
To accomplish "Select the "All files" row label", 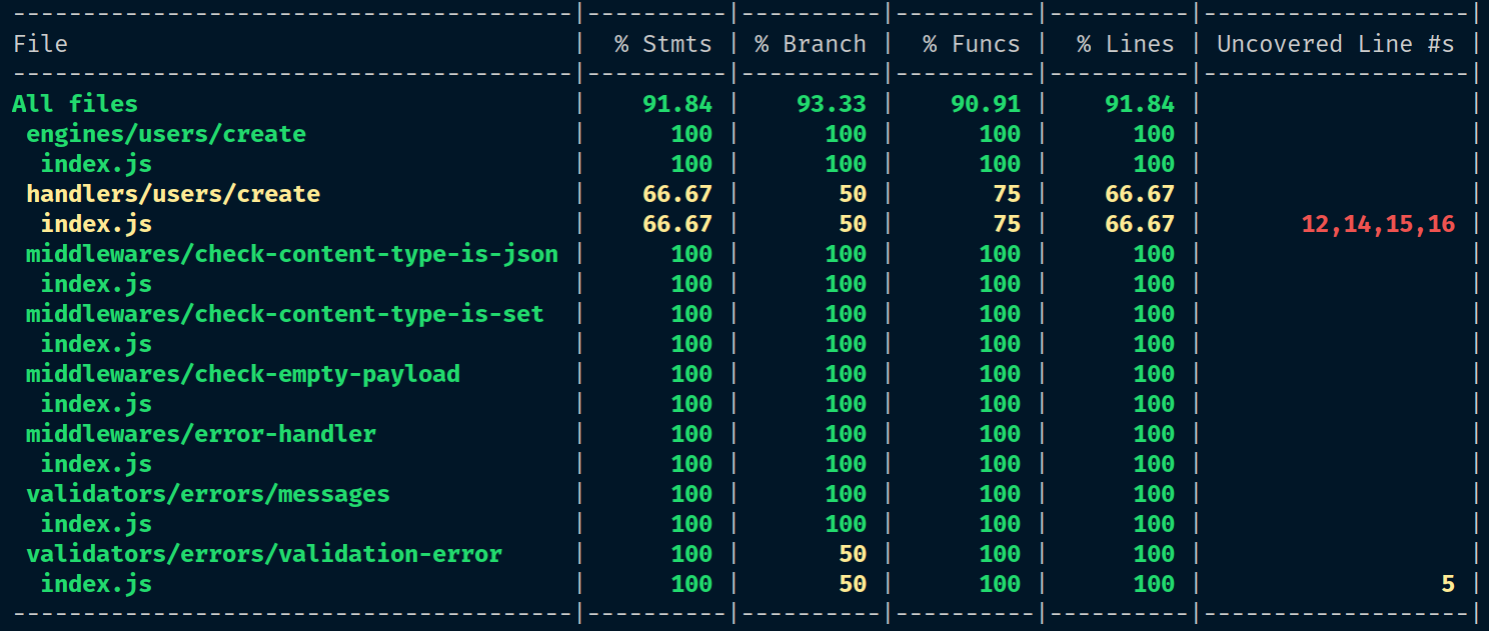I will click(75, 104).
